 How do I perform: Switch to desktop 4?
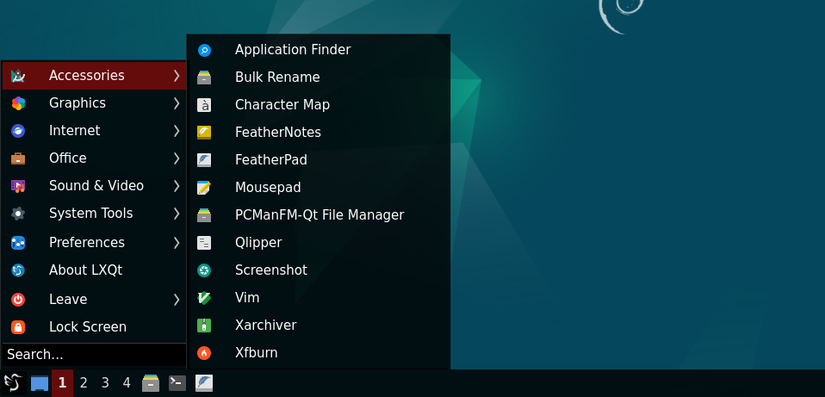(x=126, y=383)
